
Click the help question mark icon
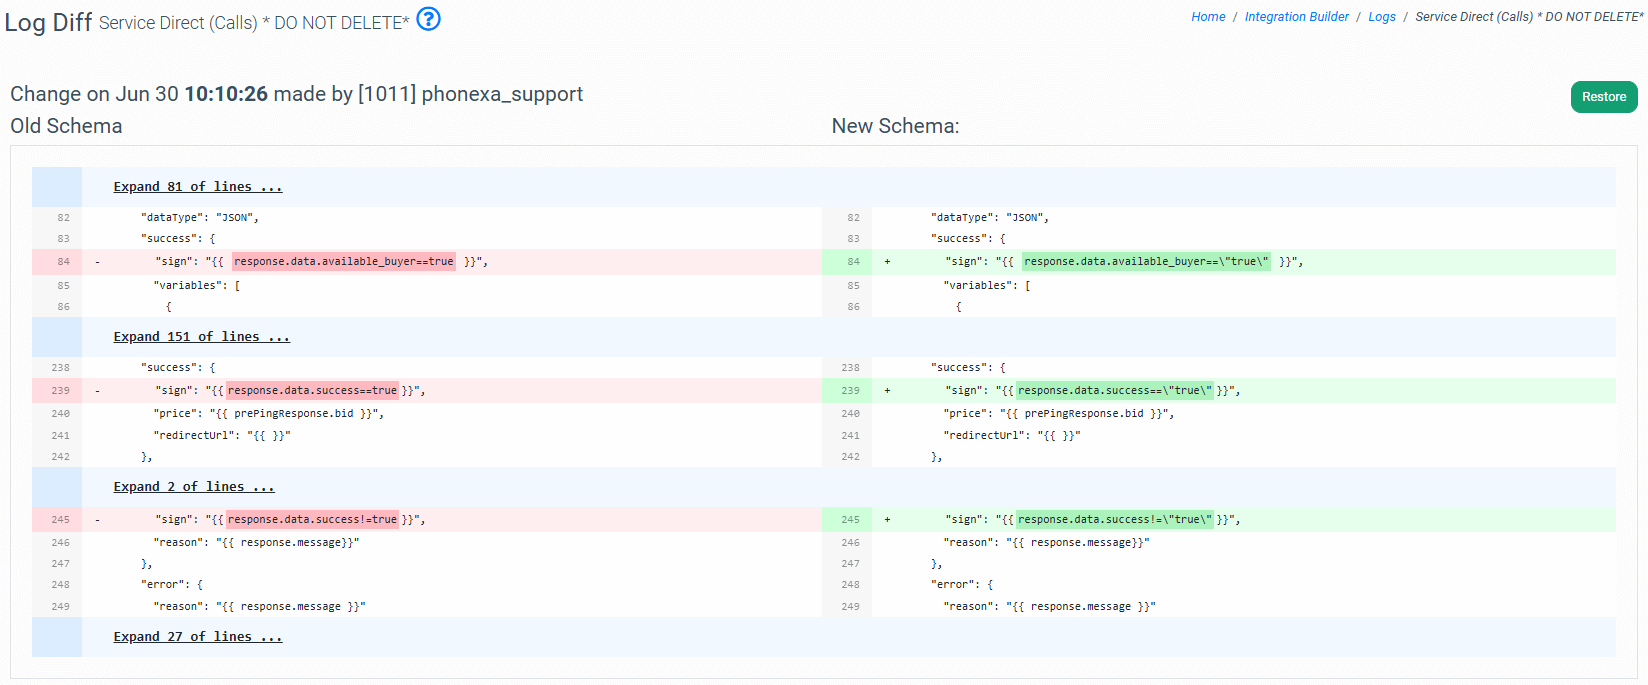428,19
